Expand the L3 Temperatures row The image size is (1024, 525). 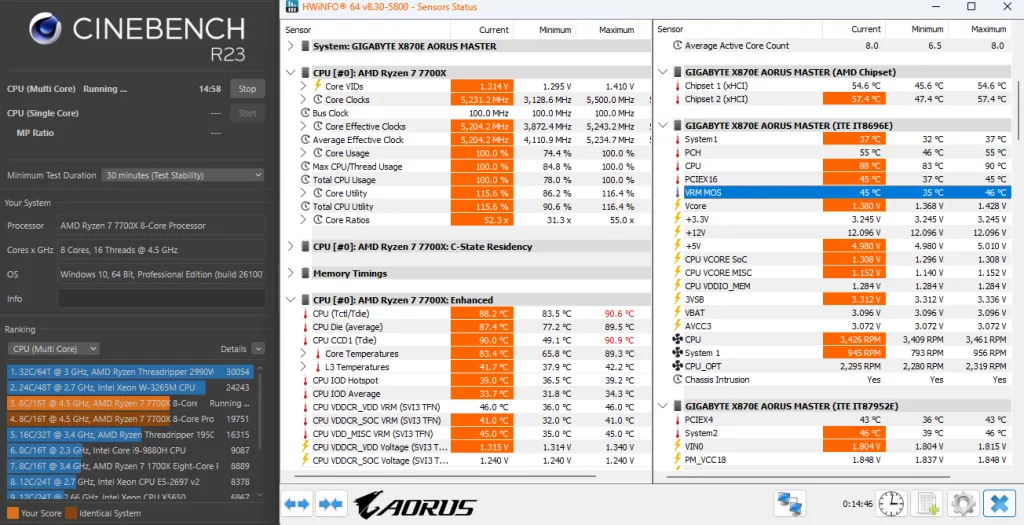click(303, 367)
